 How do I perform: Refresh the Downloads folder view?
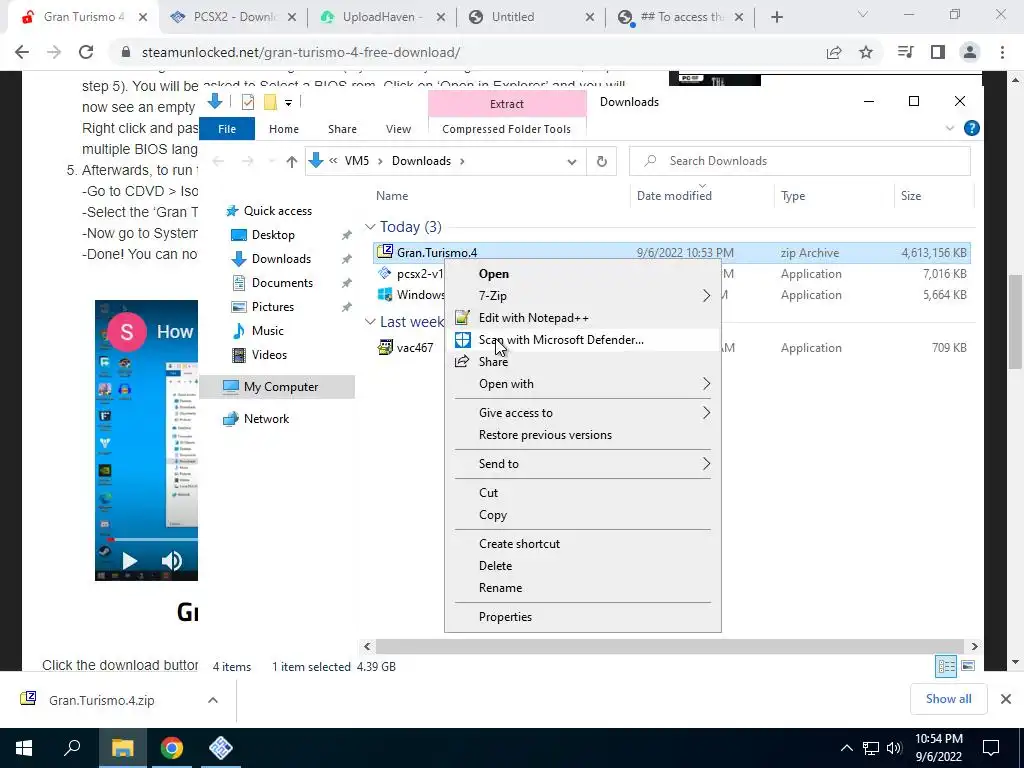[601, 161]
